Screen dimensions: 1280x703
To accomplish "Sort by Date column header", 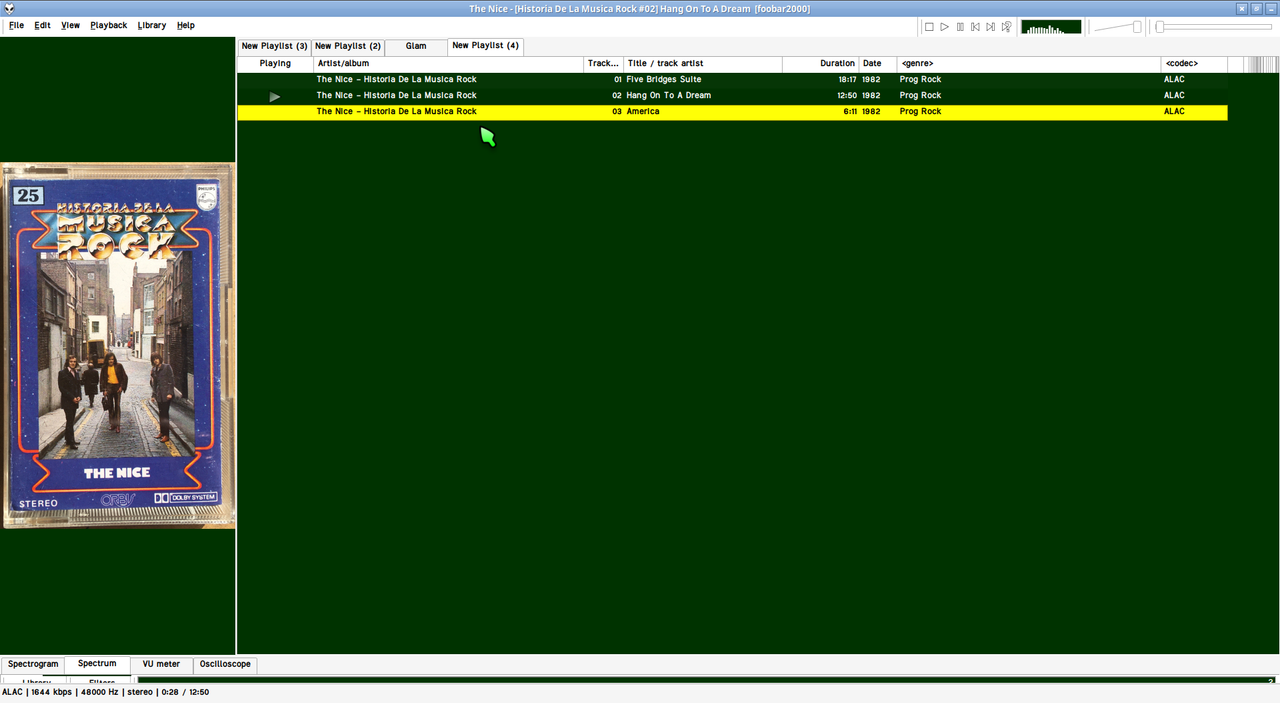I will pyautogui.click(x=878, y=64).
